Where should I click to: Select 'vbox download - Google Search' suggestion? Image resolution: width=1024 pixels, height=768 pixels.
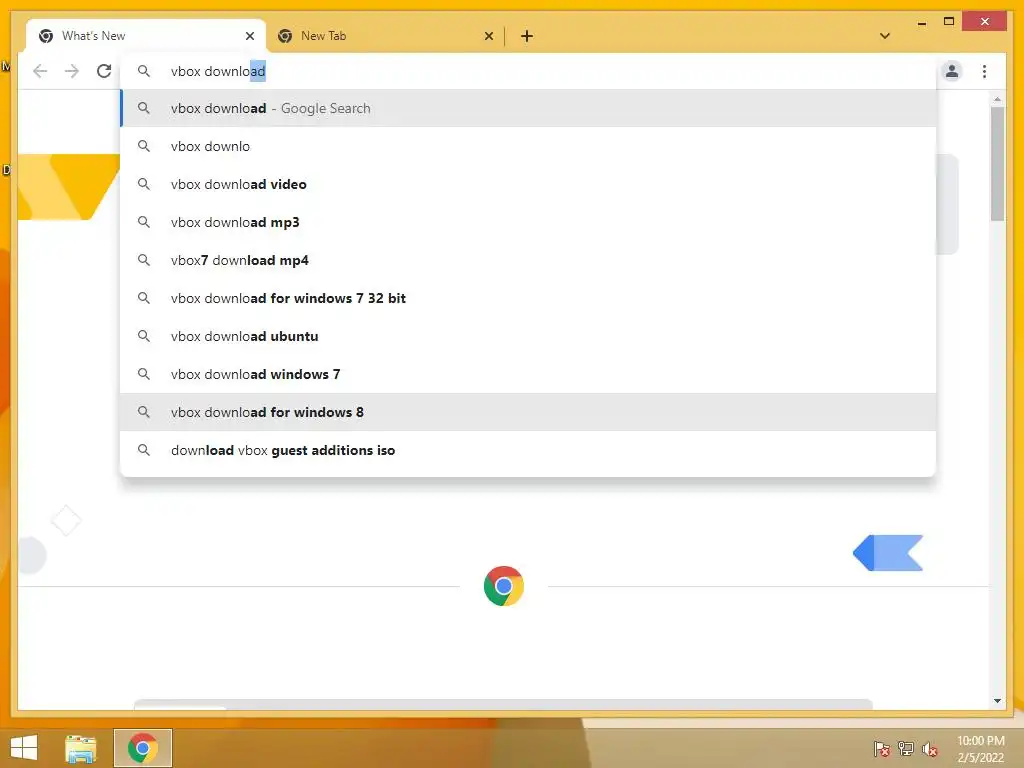point(528,108)
